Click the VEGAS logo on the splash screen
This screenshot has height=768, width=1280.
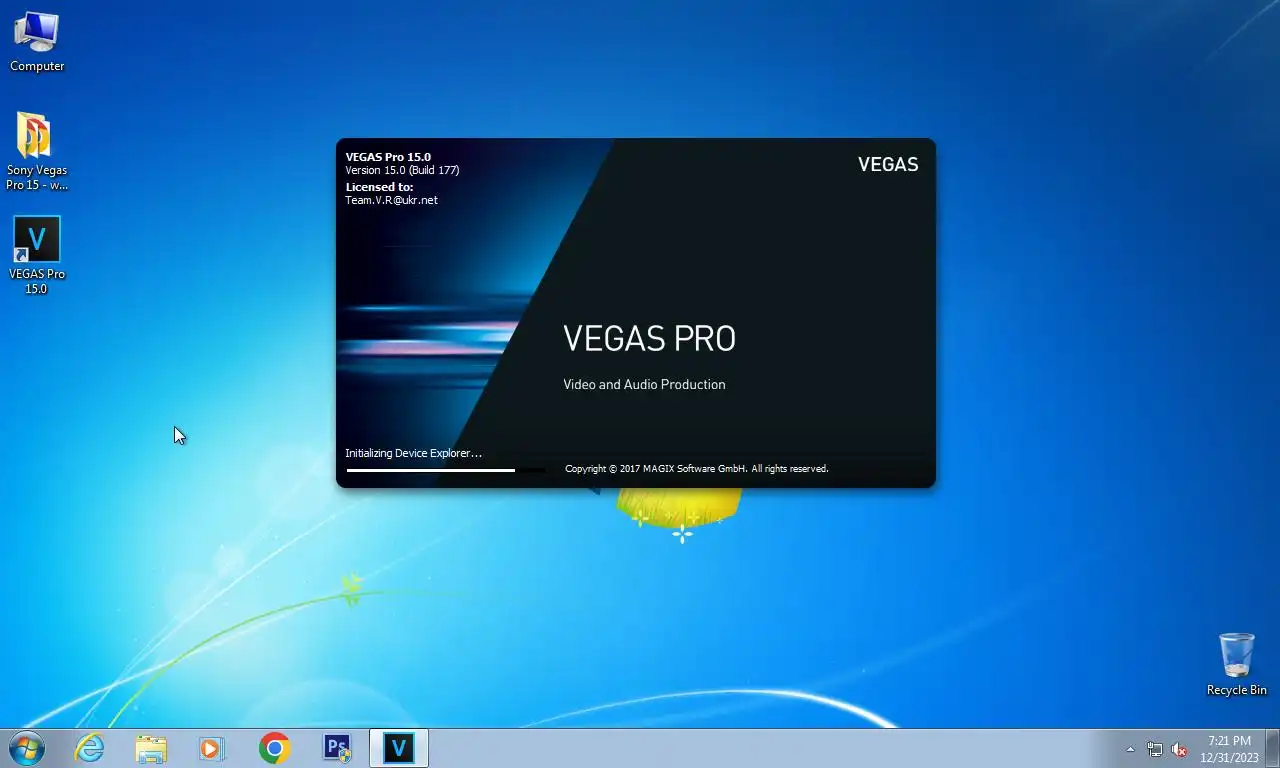click(x=888, y=165)
